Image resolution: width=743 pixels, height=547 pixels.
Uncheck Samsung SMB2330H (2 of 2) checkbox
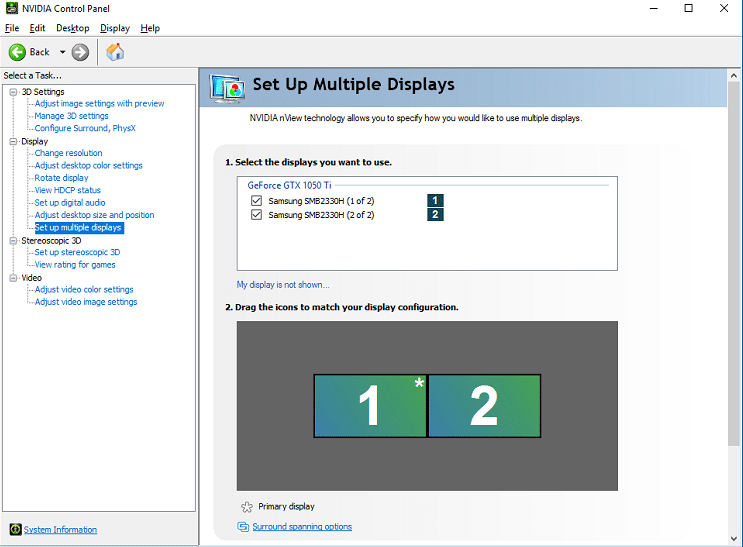point(258,214)
